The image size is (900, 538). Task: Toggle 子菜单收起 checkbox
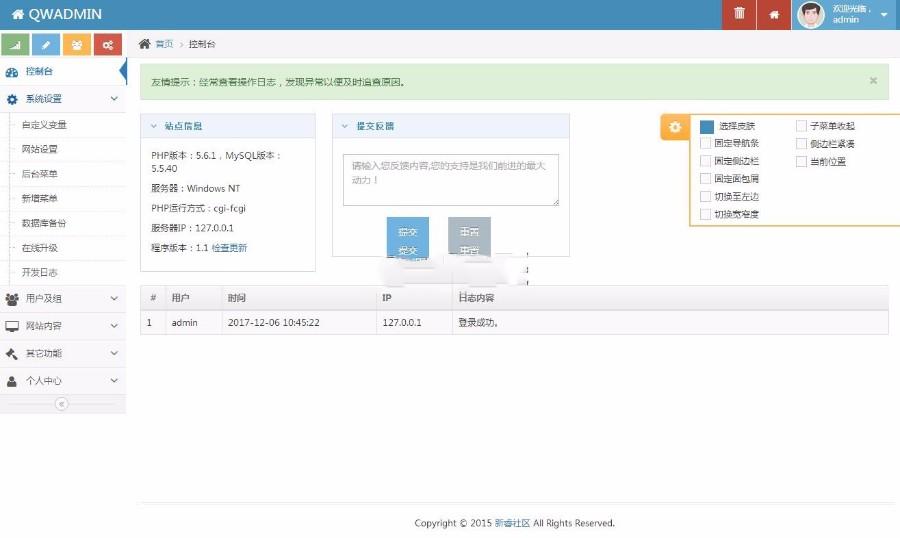pyautogui.click(x=801, y=126)
